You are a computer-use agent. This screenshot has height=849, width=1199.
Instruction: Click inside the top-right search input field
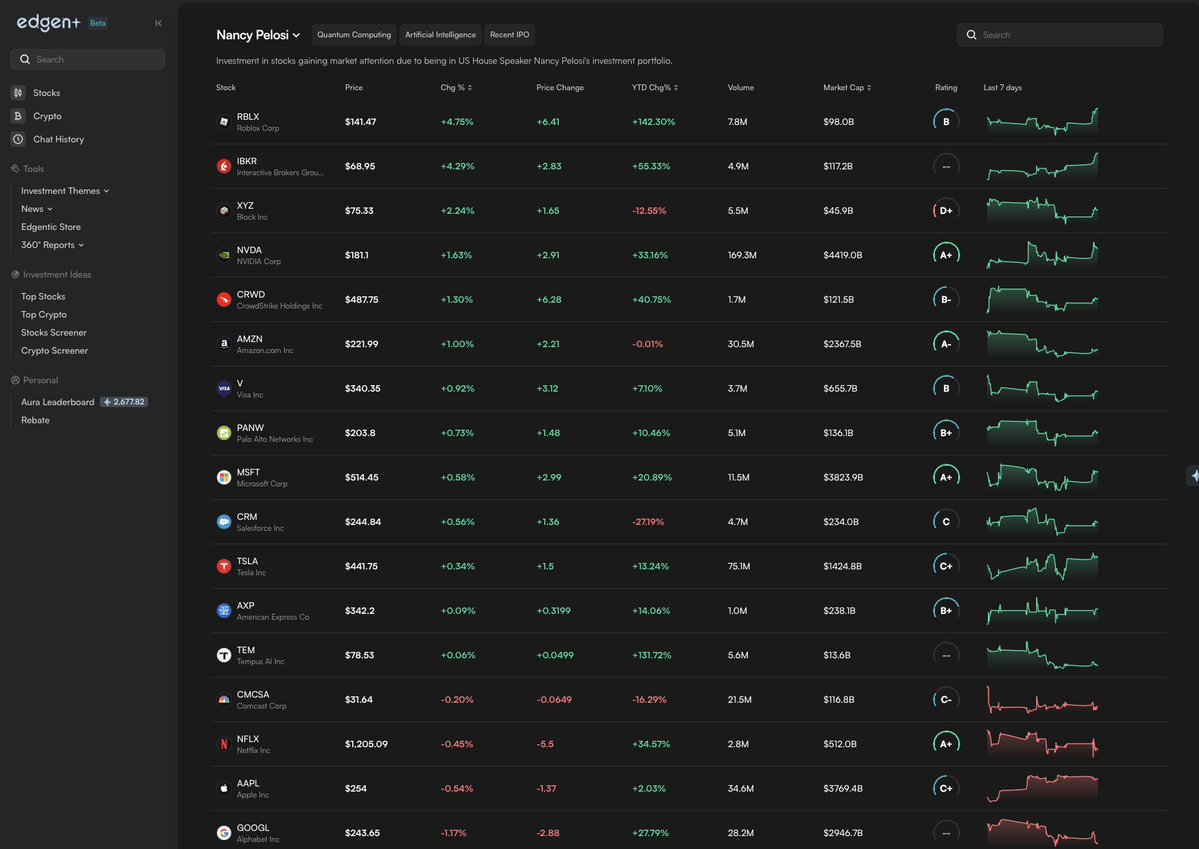(1060, 34)
